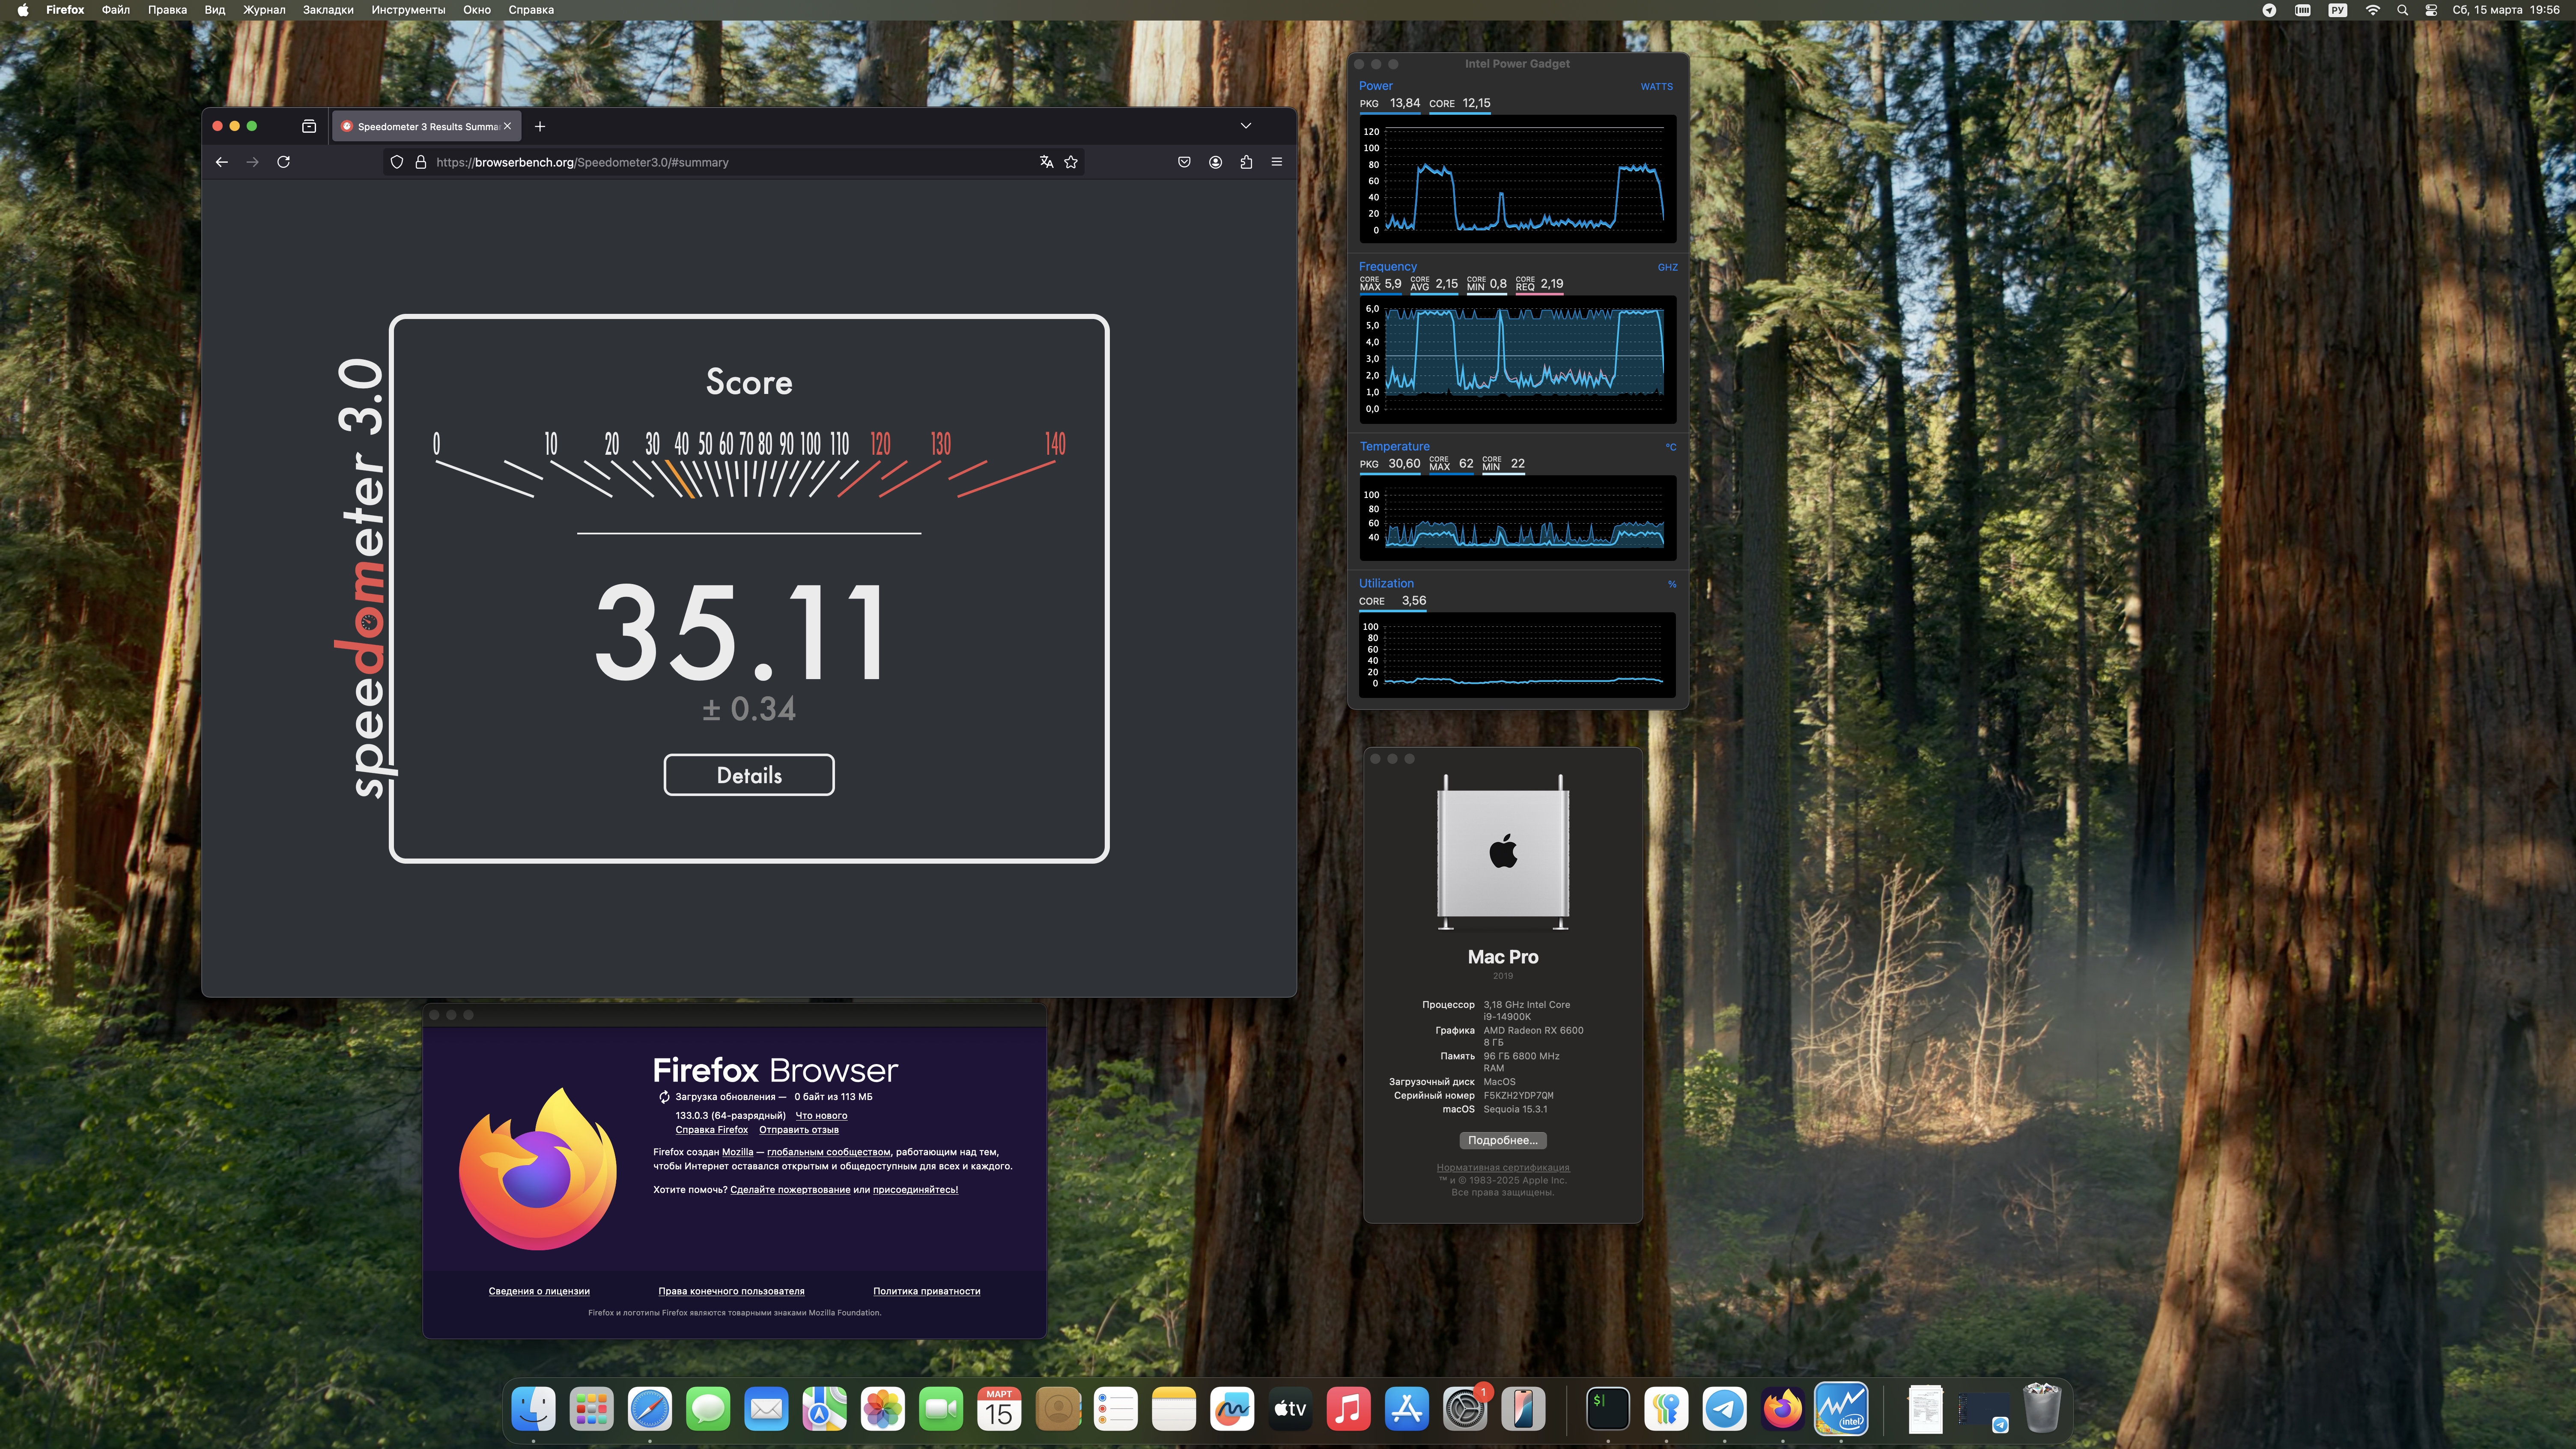
Task: Click the translate page icon in address bar
Action: coord(1046,162)
